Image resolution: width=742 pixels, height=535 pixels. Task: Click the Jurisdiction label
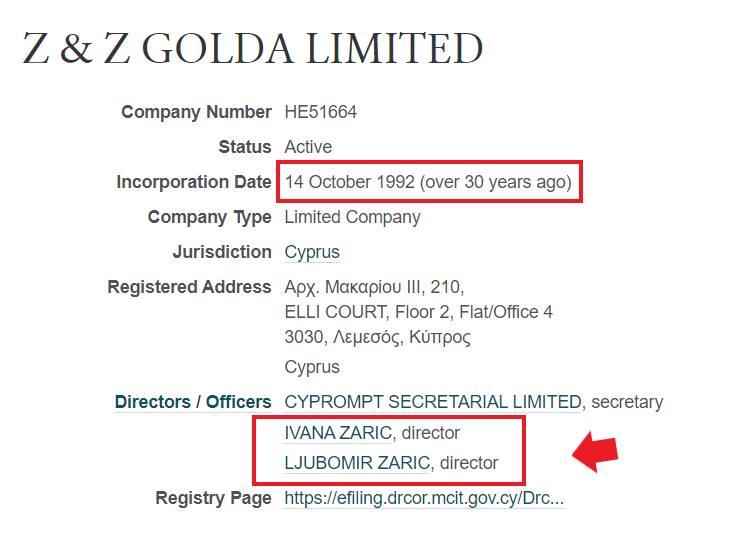point(222,252)
